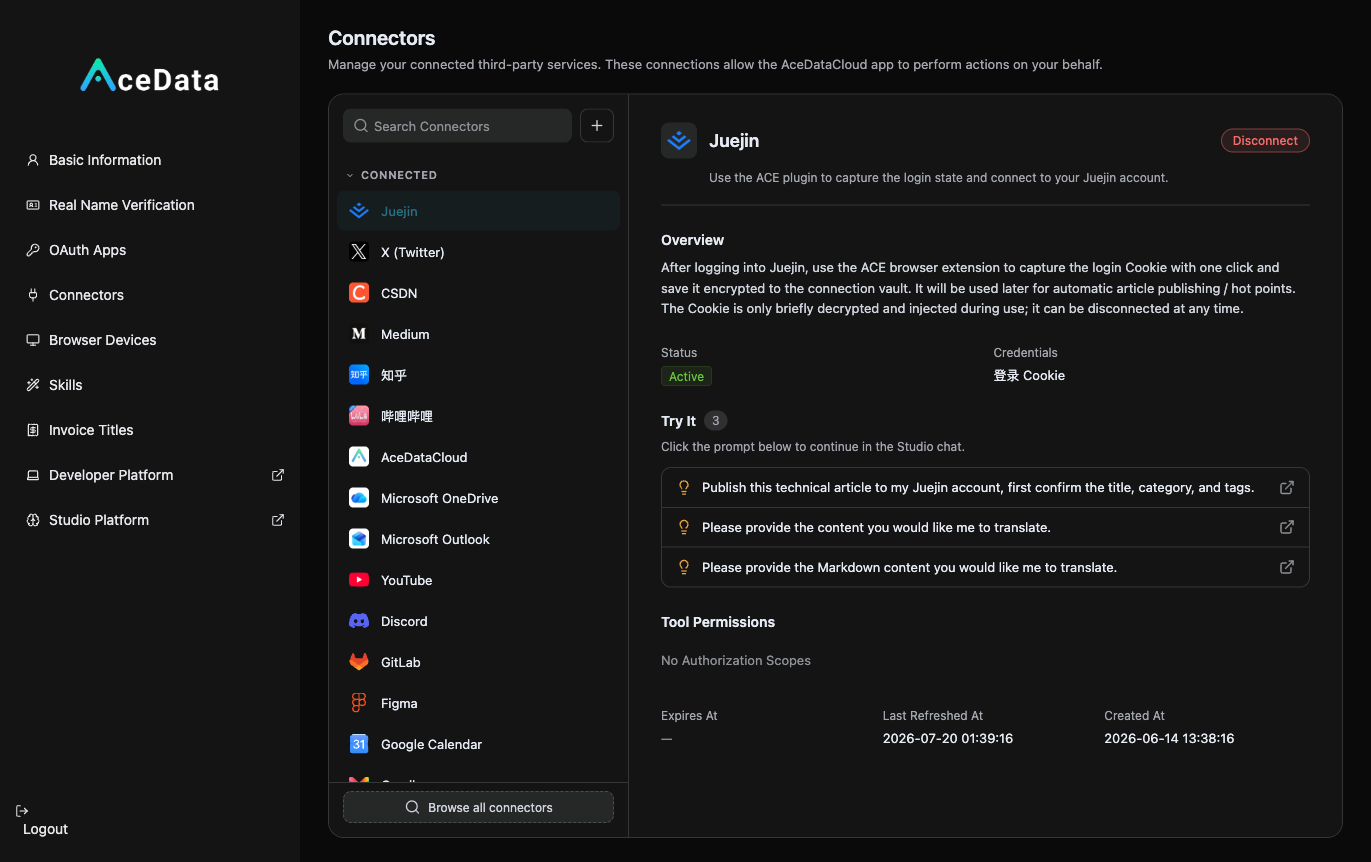Click the Juejin logo in detail header

point(679,141)
